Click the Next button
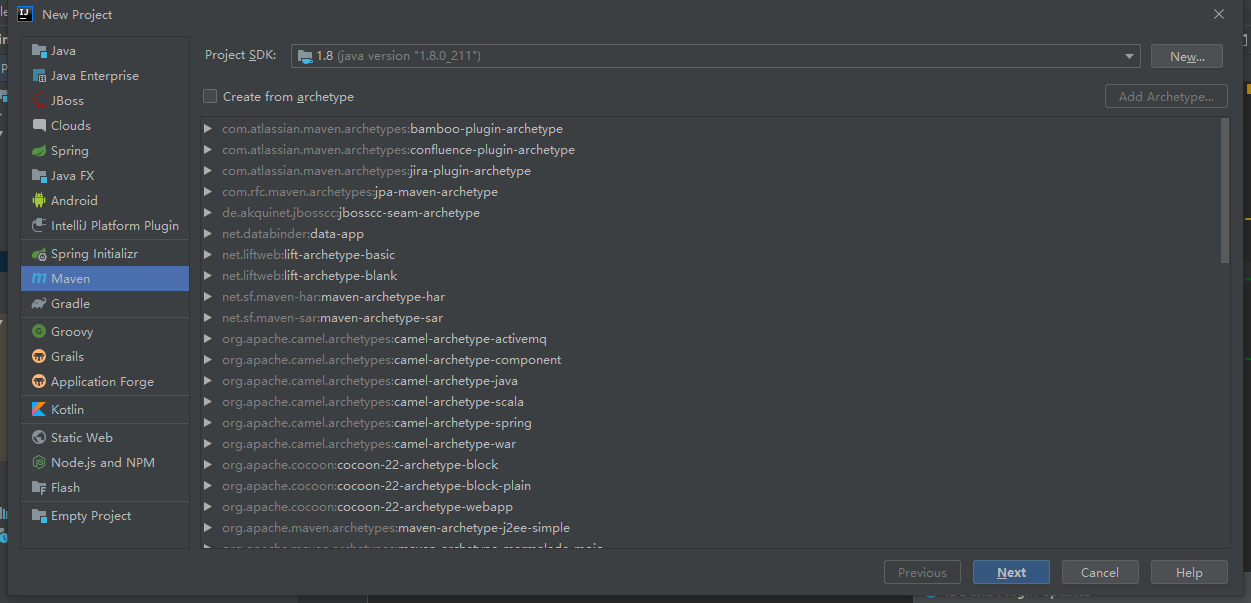The width and height of the screenshot is (1251, 603). tap(1011, 573)
